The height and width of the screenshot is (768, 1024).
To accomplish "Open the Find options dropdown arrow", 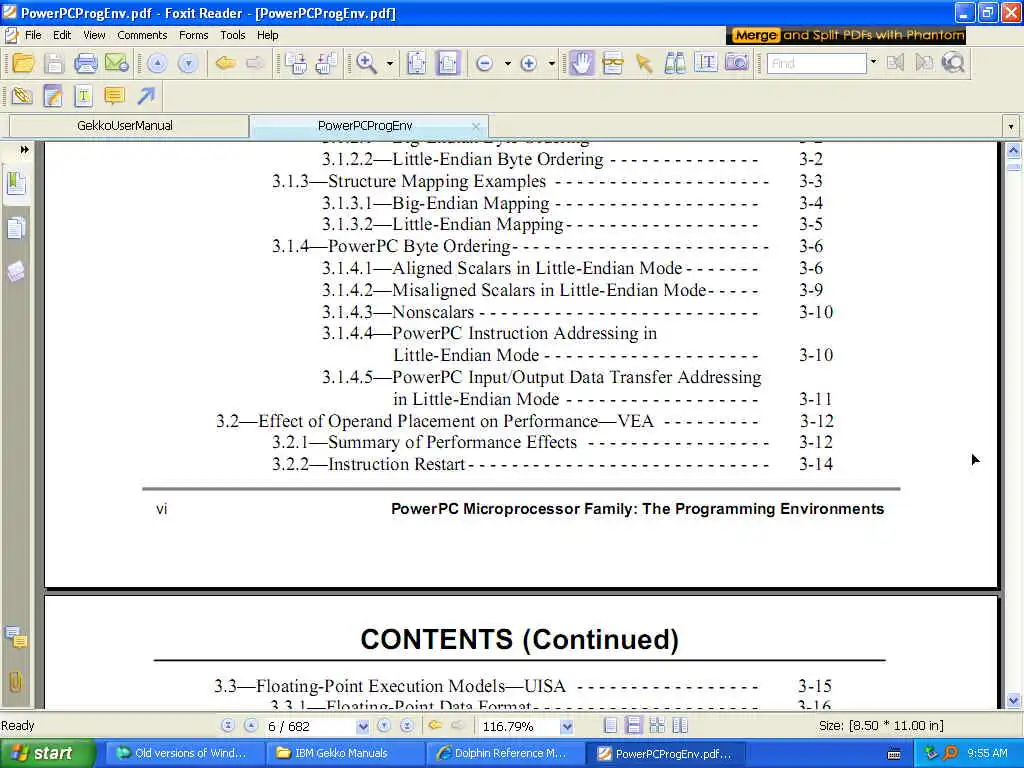I will point(873,63).
